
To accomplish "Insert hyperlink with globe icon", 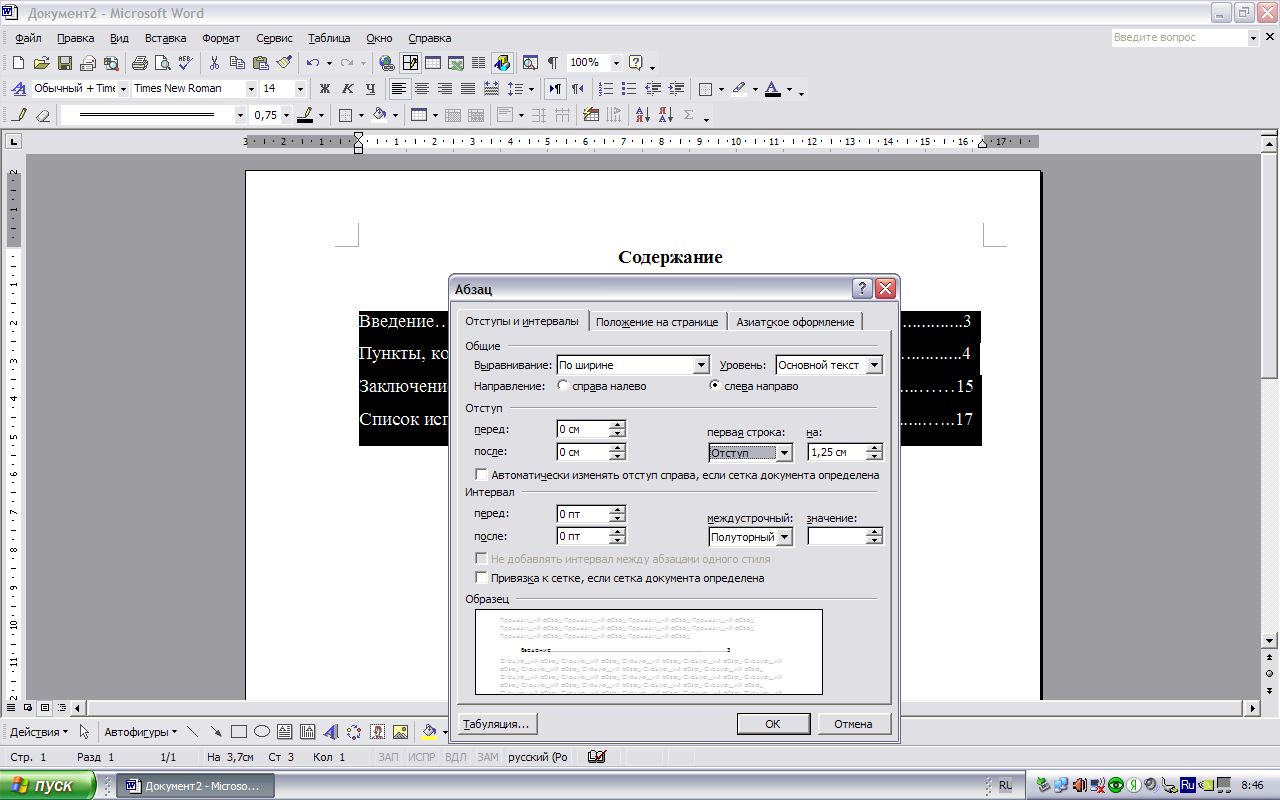I will [x=387, y=62].
